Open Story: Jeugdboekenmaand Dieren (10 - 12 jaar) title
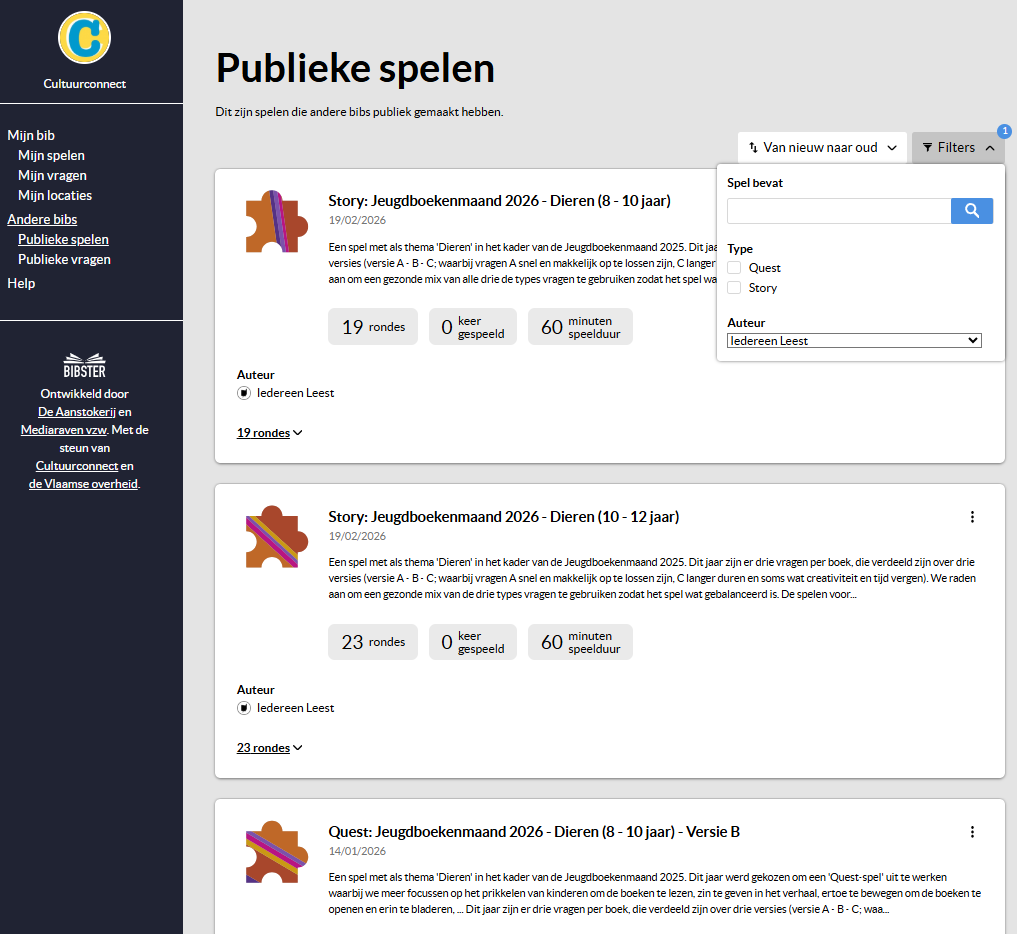The height and width of the screenshot is (934, 1017). point(503,517)
